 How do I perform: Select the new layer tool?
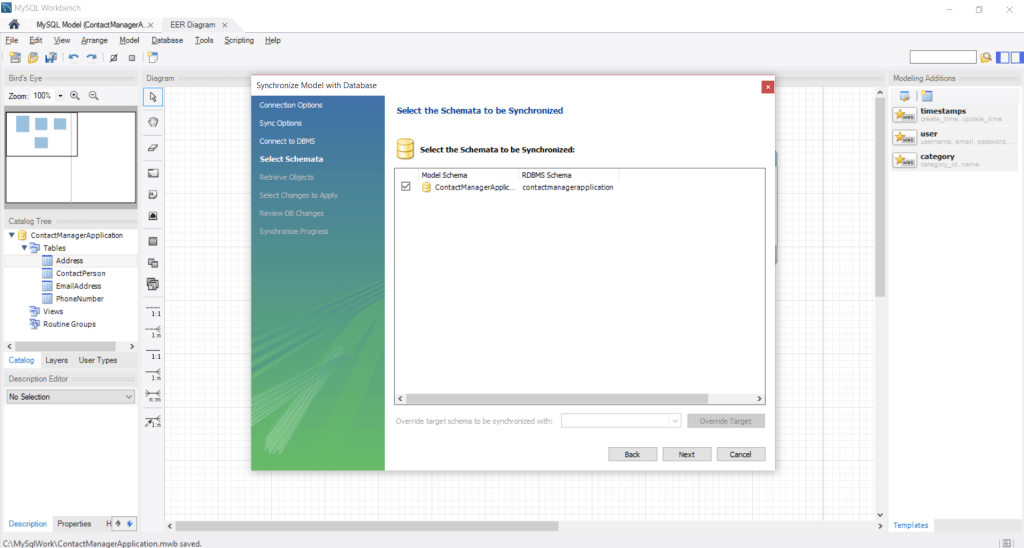153,173
